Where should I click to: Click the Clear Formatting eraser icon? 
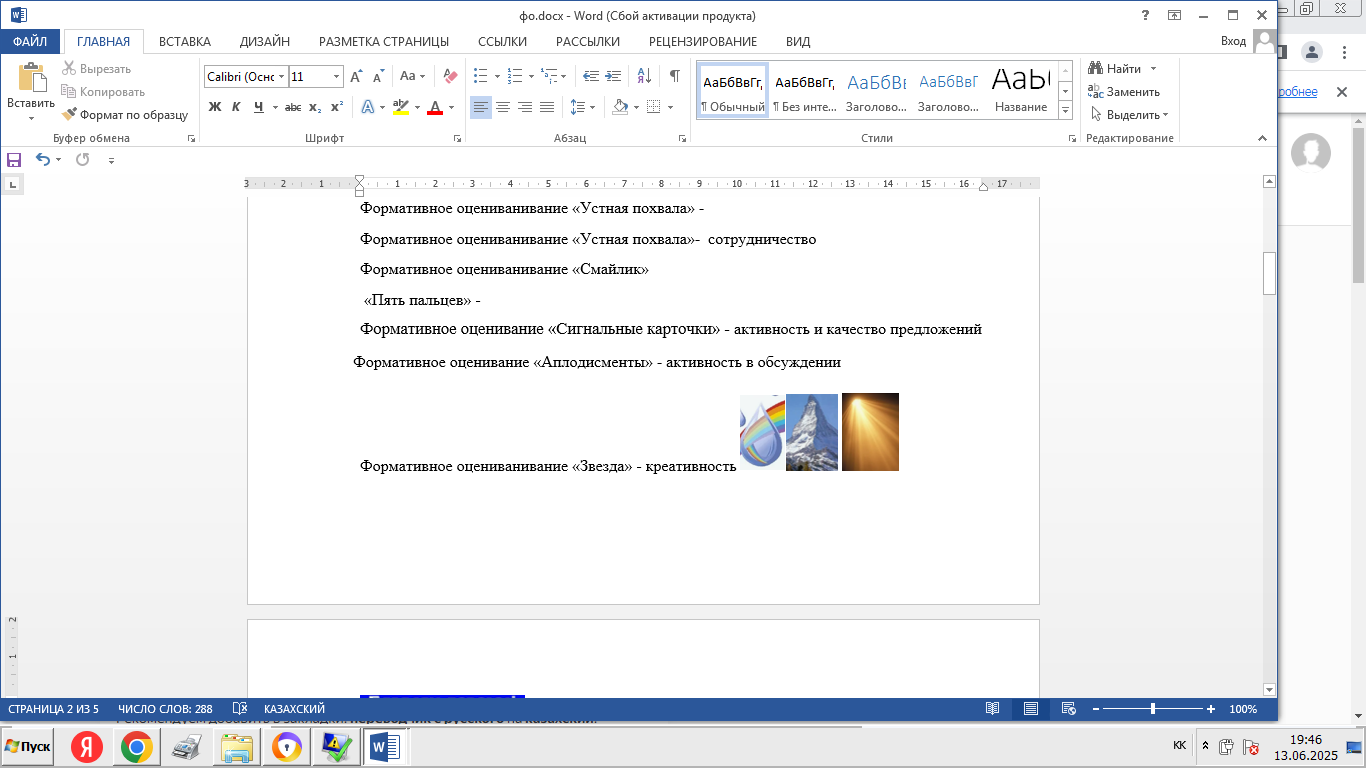[450, 76]
